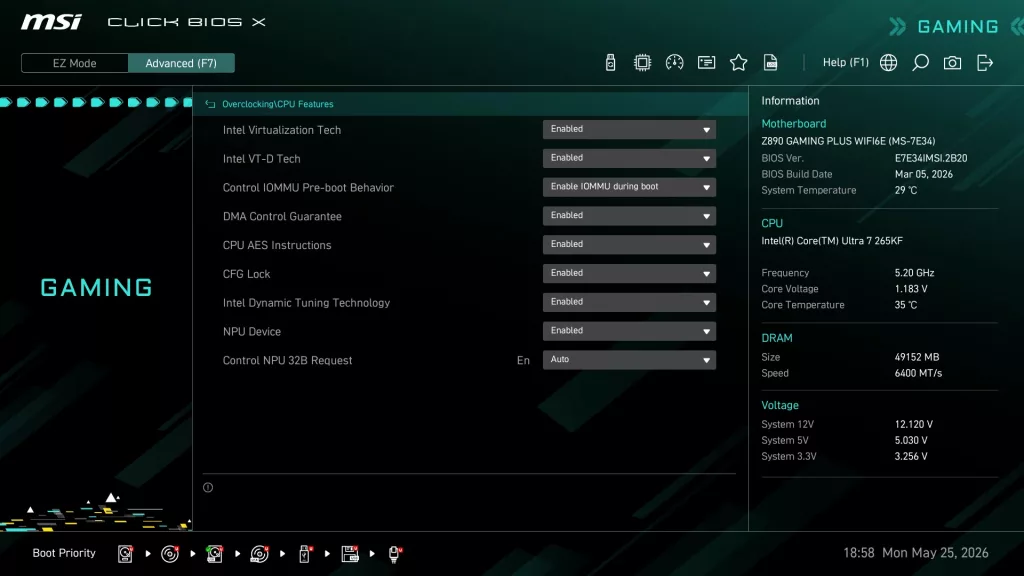Go back via Overclocking breadcrumb arrow

click(210, 104)
